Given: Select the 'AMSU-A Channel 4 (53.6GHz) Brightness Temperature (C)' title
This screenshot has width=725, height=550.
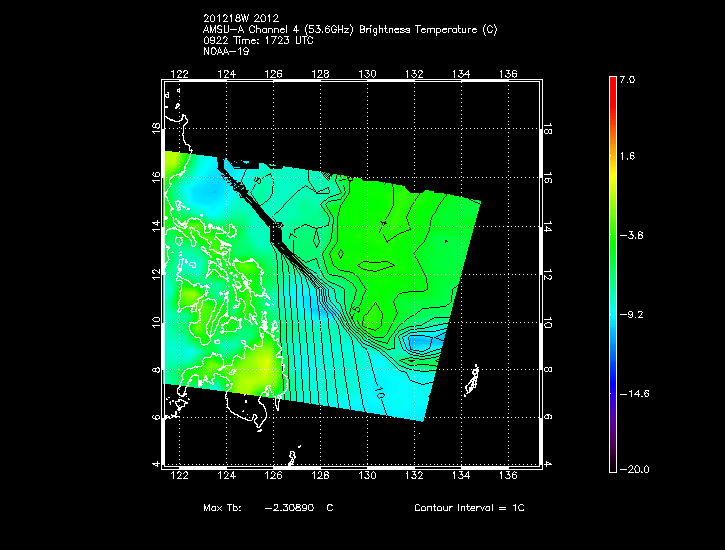Looking at the screenshot, I should (350, 30).
